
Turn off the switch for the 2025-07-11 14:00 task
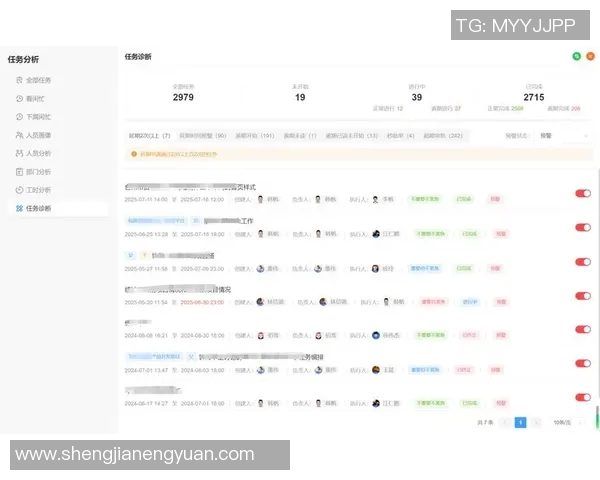(x=583, y=193)
